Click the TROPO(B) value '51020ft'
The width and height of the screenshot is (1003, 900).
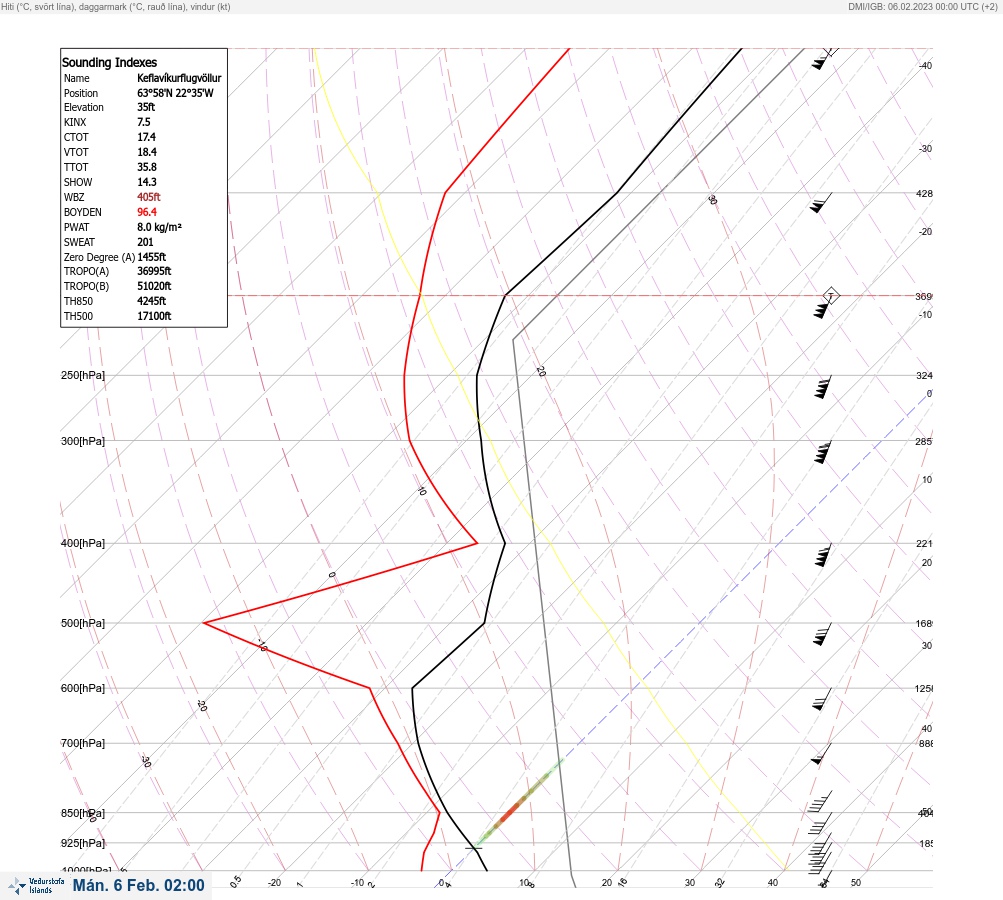coord(154,286)
